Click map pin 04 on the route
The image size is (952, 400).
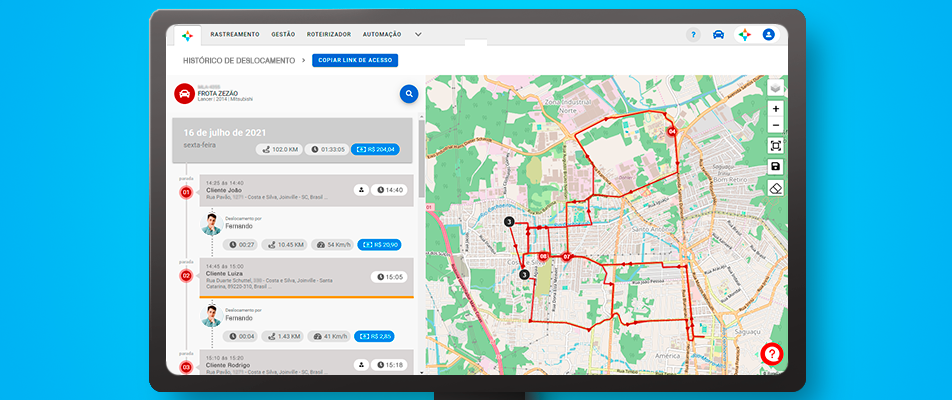[x=672, y=131]
